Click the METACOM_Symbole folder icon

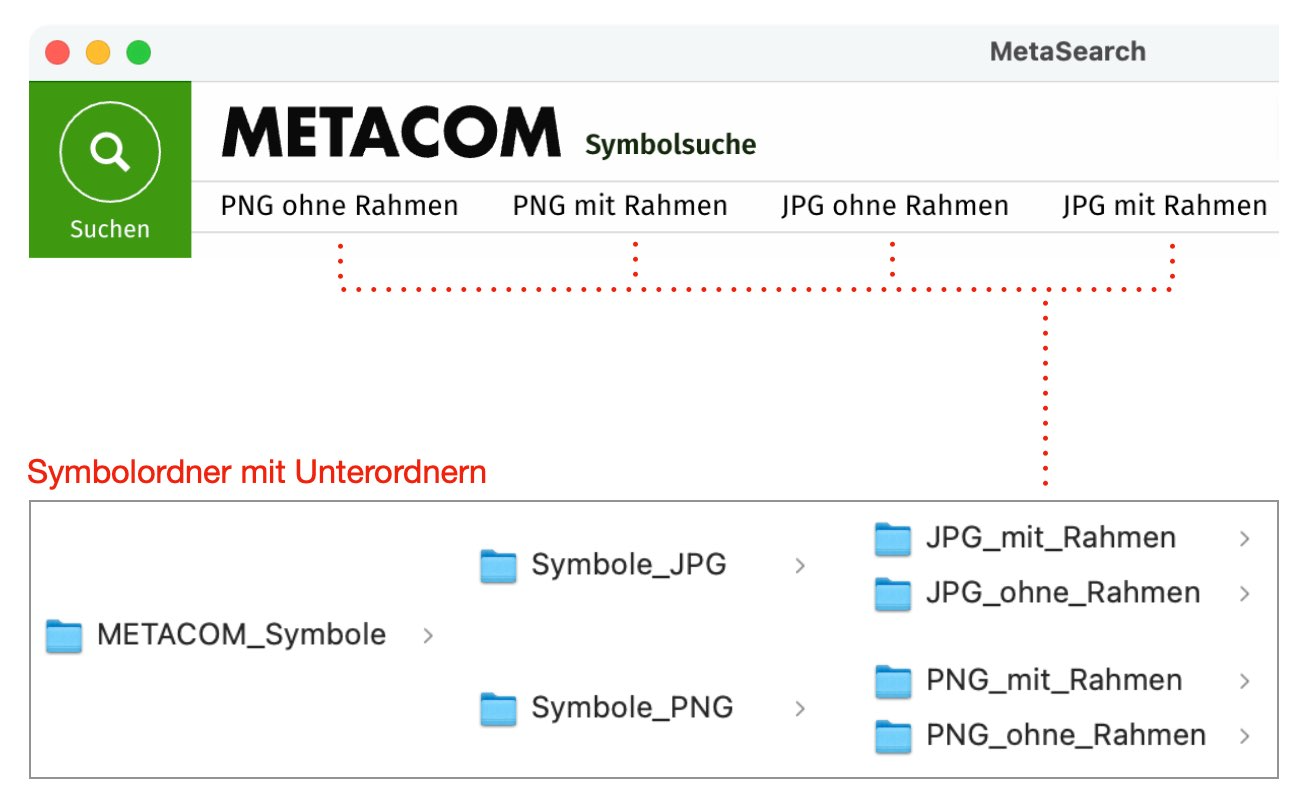(64, 635)
